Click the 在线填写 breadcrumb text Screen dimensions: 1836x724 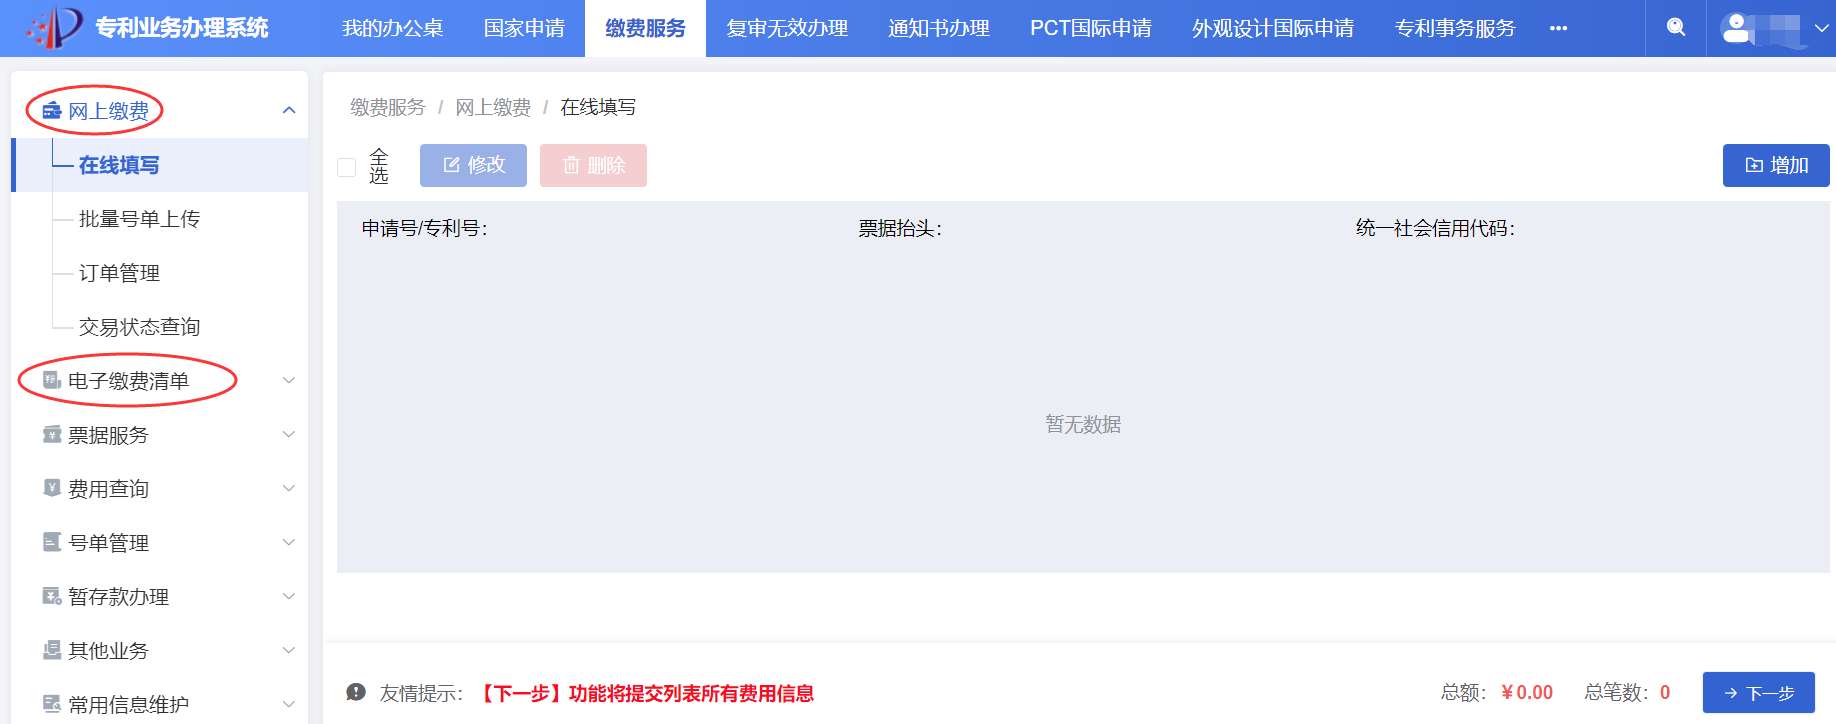(x=598, y=107)
